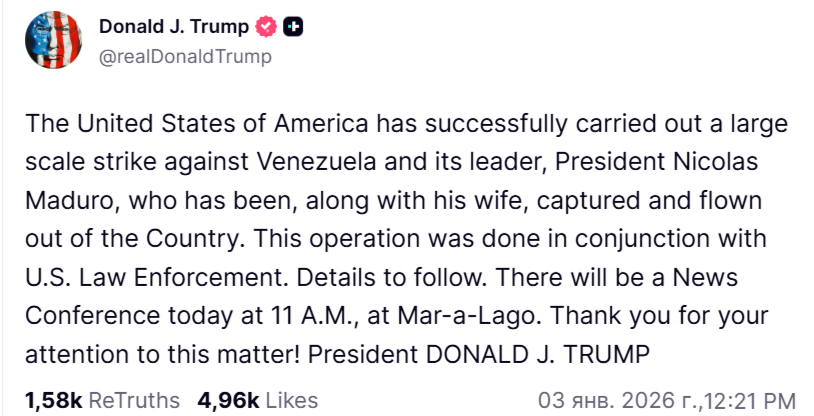Click the black plus badge beside name
The height and width of the screenshot is (416, 814).
(293, 29)
